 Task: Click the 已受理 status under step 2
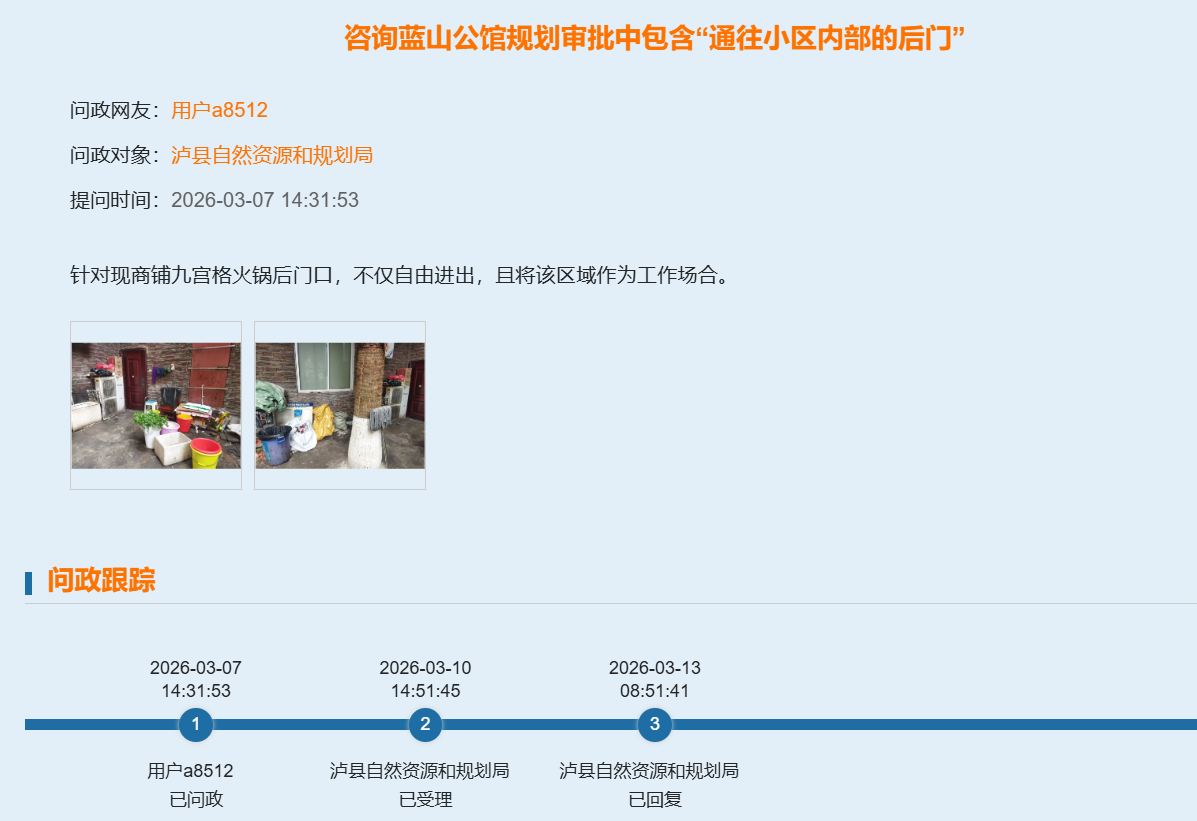(425, 799)
